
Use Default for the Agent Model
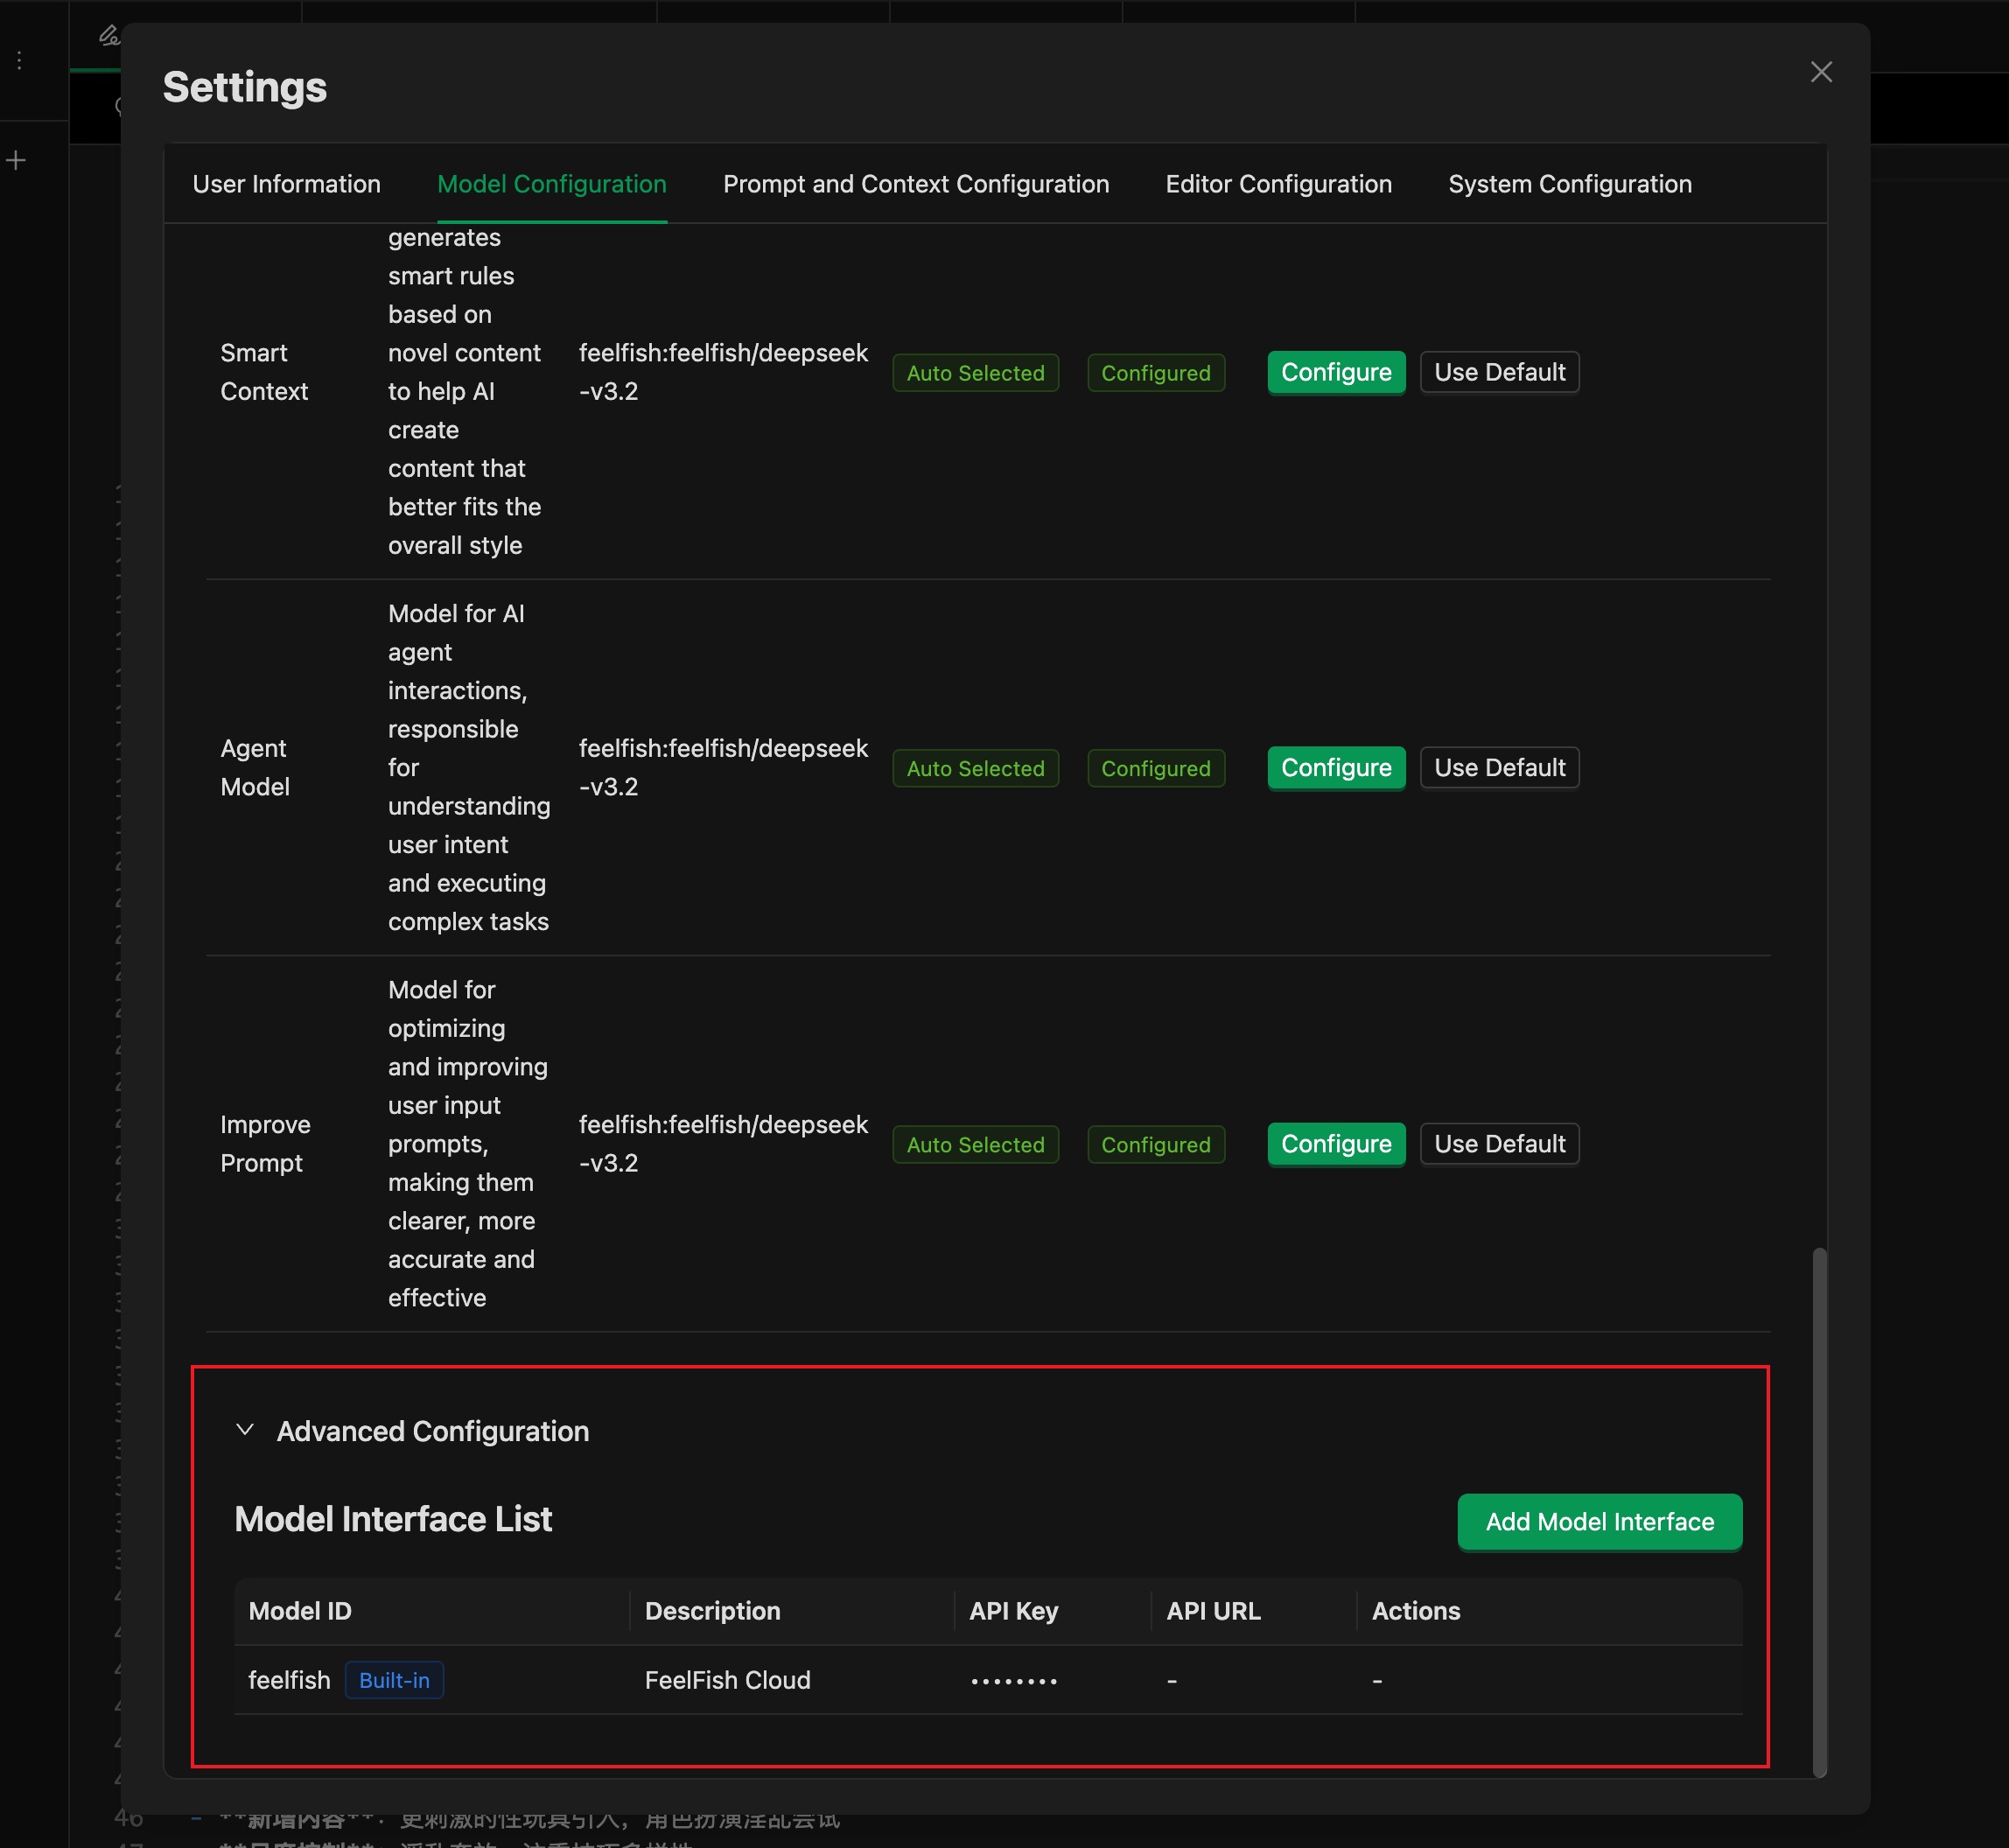pyautogui.click(x=1499, y=767)
